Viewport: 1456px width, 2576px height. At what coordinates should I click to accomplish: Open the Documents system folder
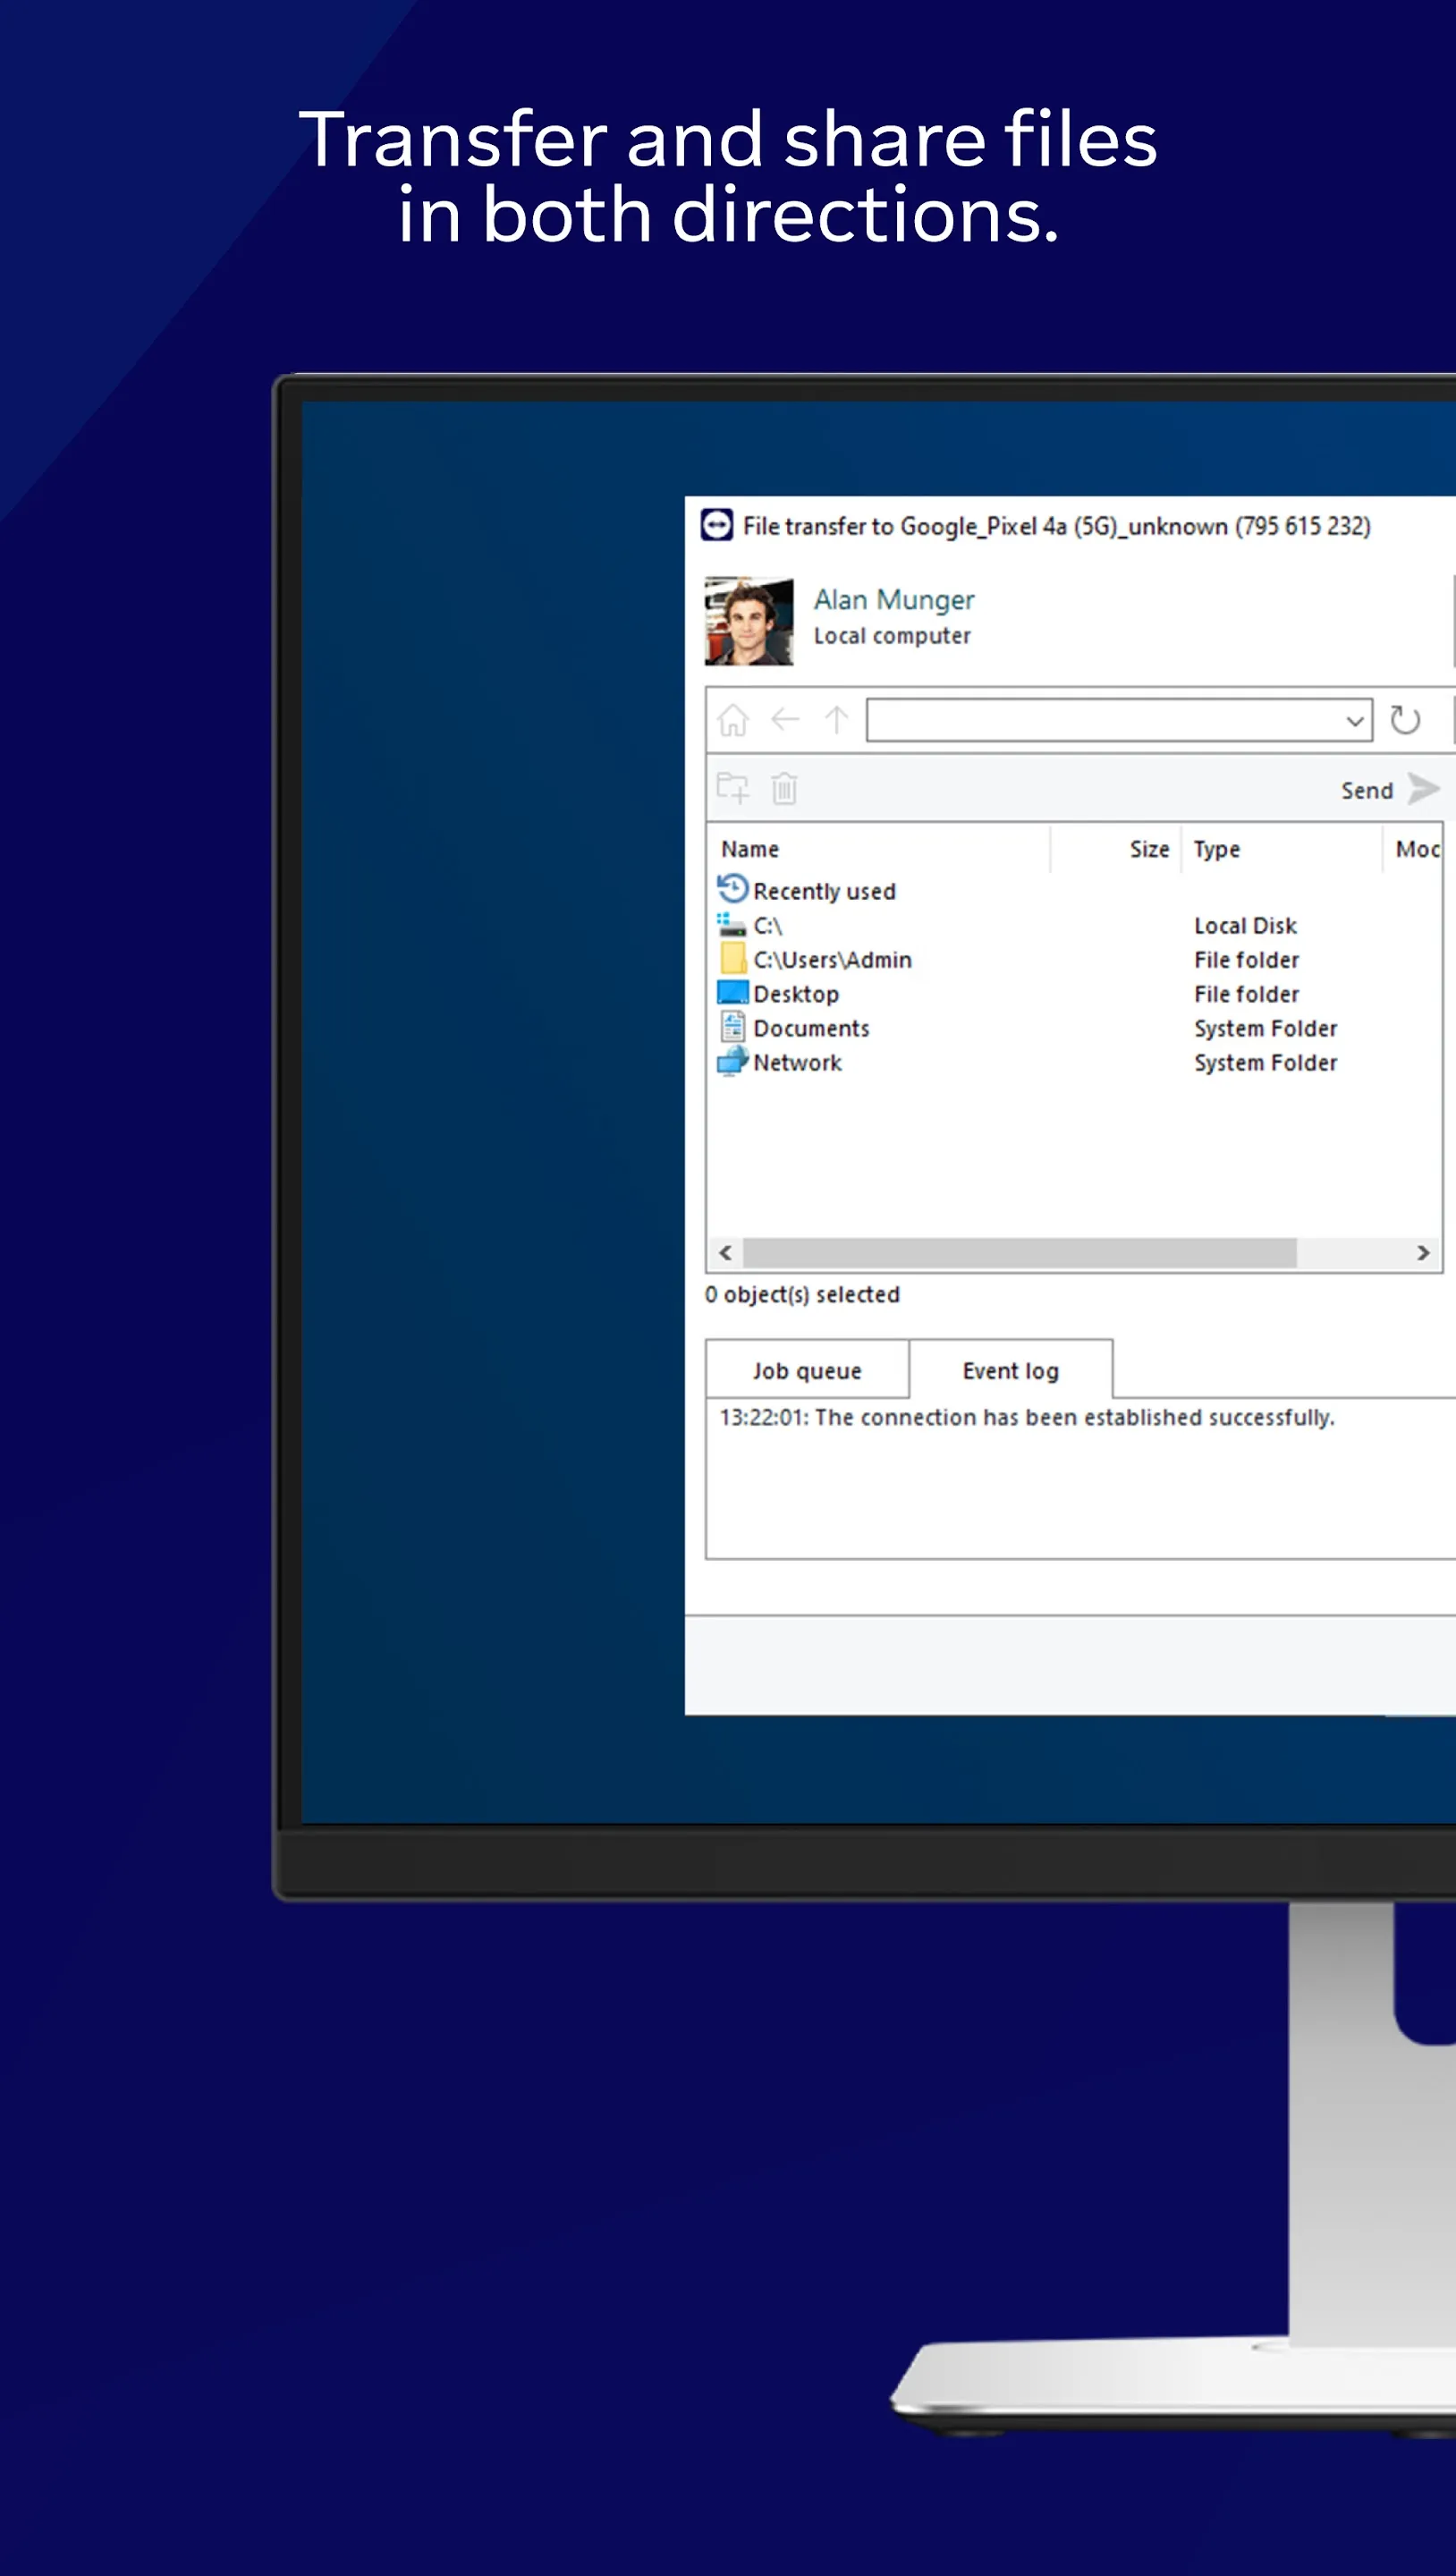click(812, 1028)
